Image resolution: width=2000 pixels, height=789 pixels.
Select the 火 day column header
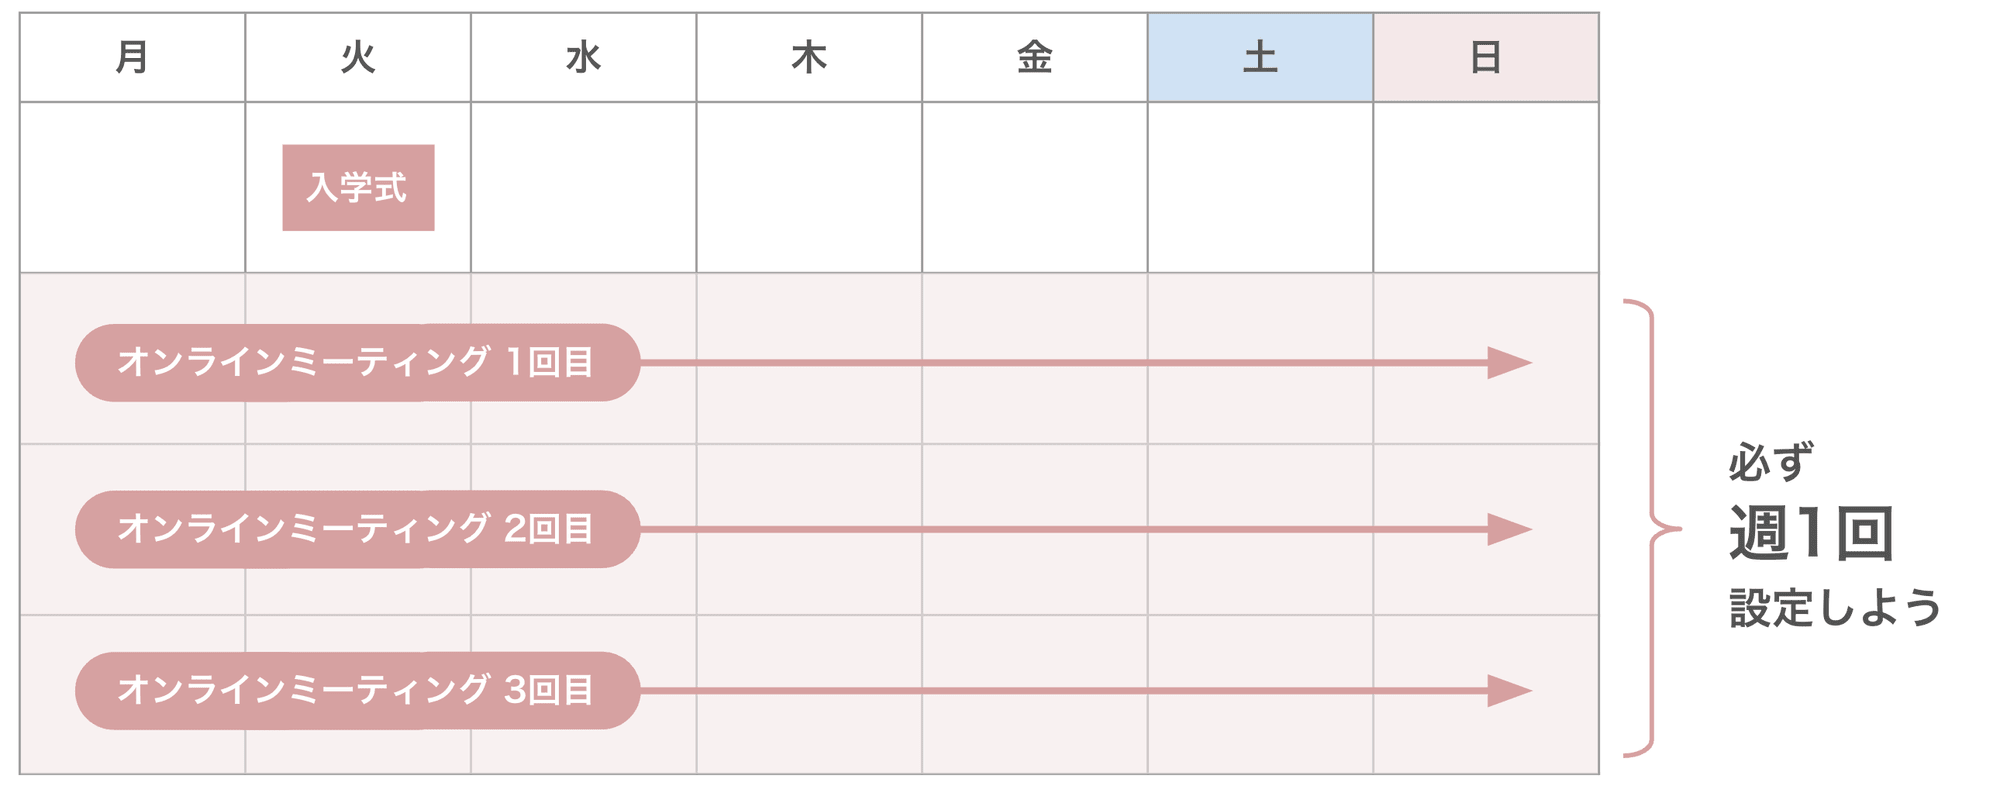point(358,57)
